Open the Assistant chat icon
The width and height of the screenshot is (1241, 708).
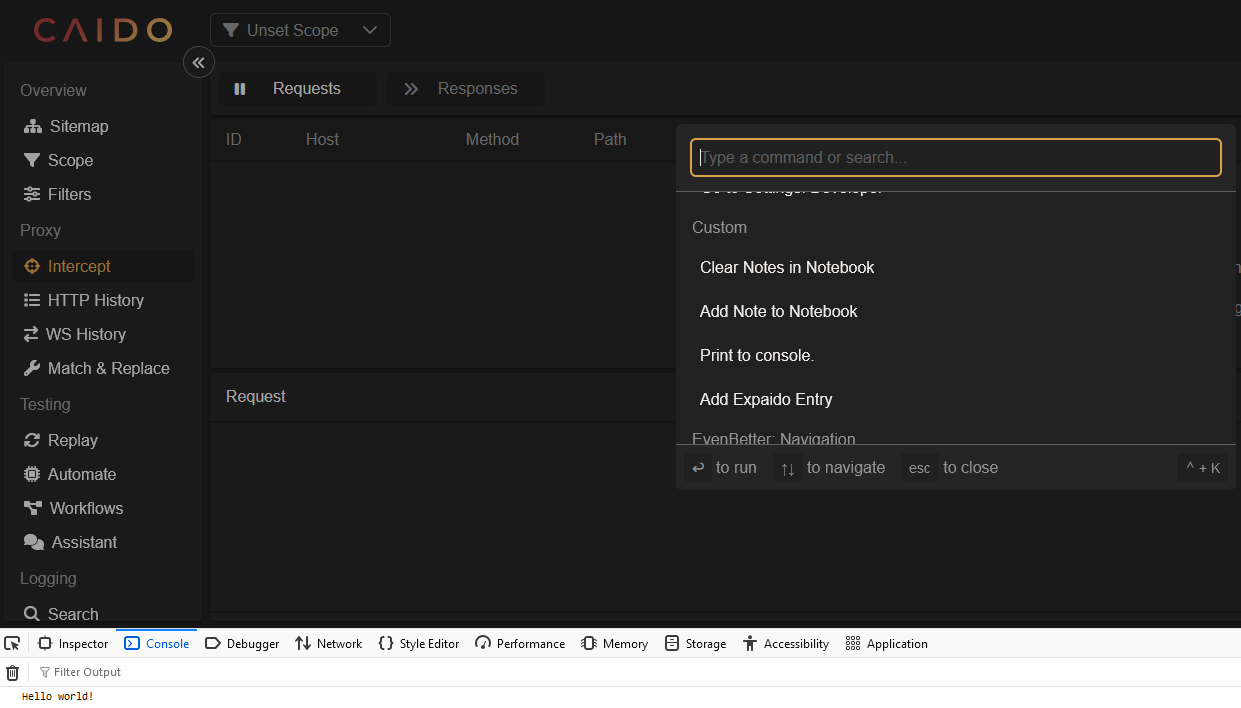pyautogui.click(x=80, y=542)
